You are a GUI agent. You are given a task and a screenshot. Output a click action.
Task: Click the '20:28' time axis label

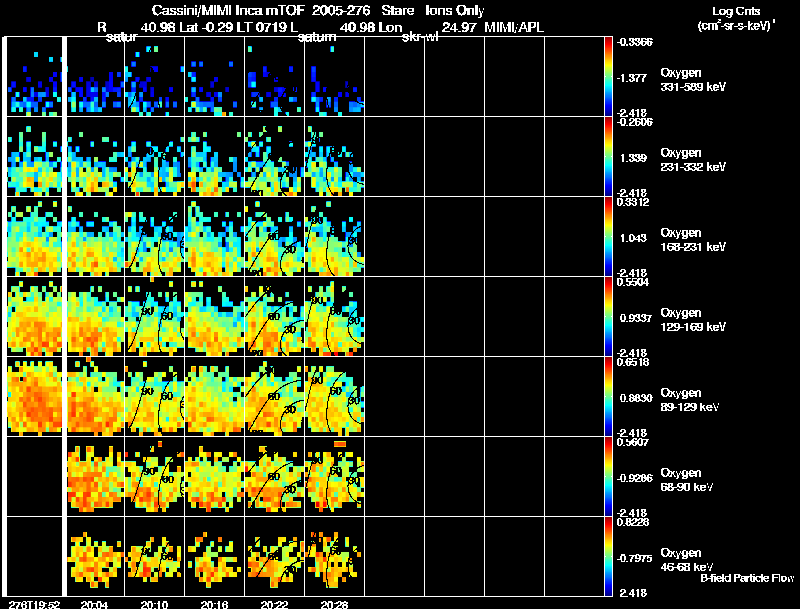pyautogui.click(x=335, y=605)
